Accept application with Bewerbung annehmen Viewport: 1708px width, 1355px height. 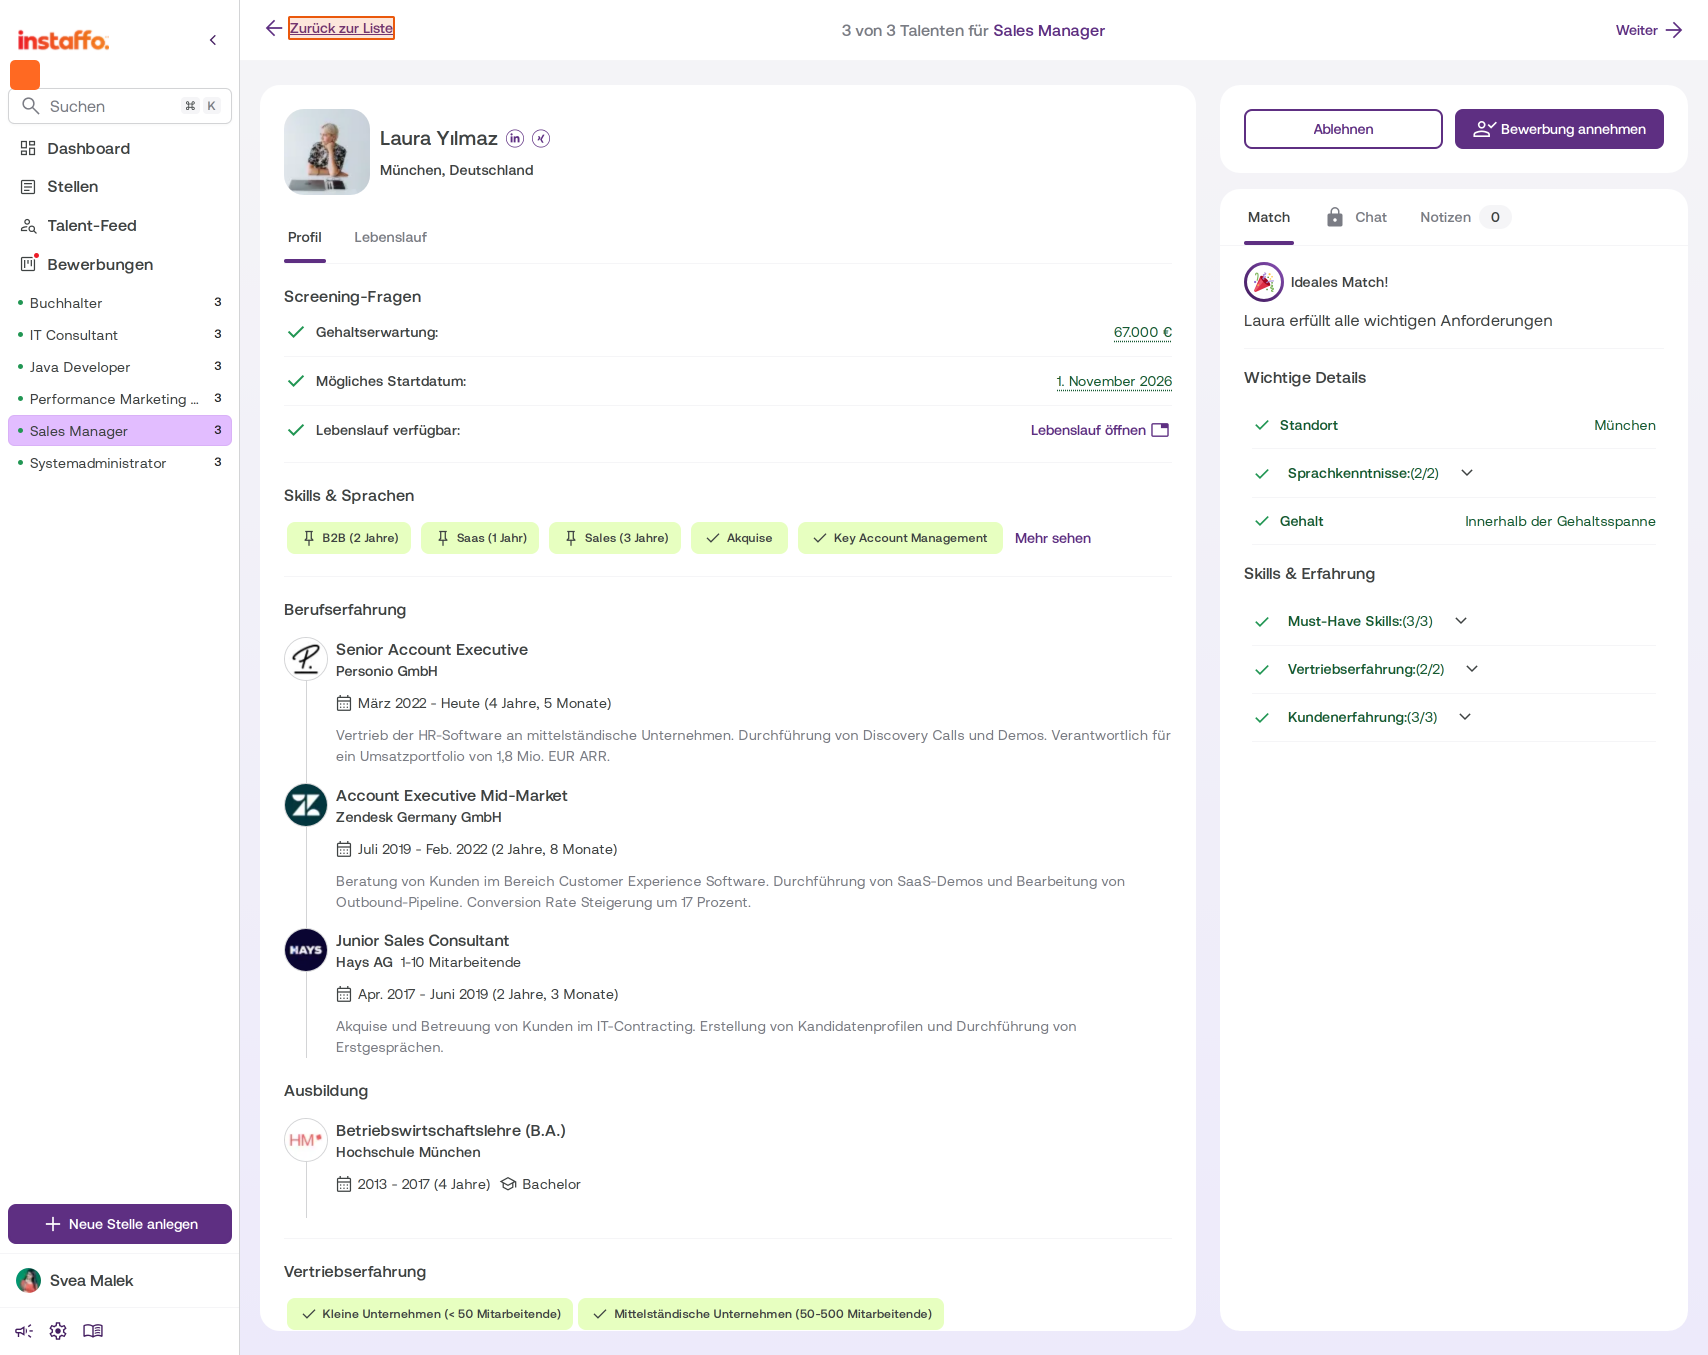1559,129
